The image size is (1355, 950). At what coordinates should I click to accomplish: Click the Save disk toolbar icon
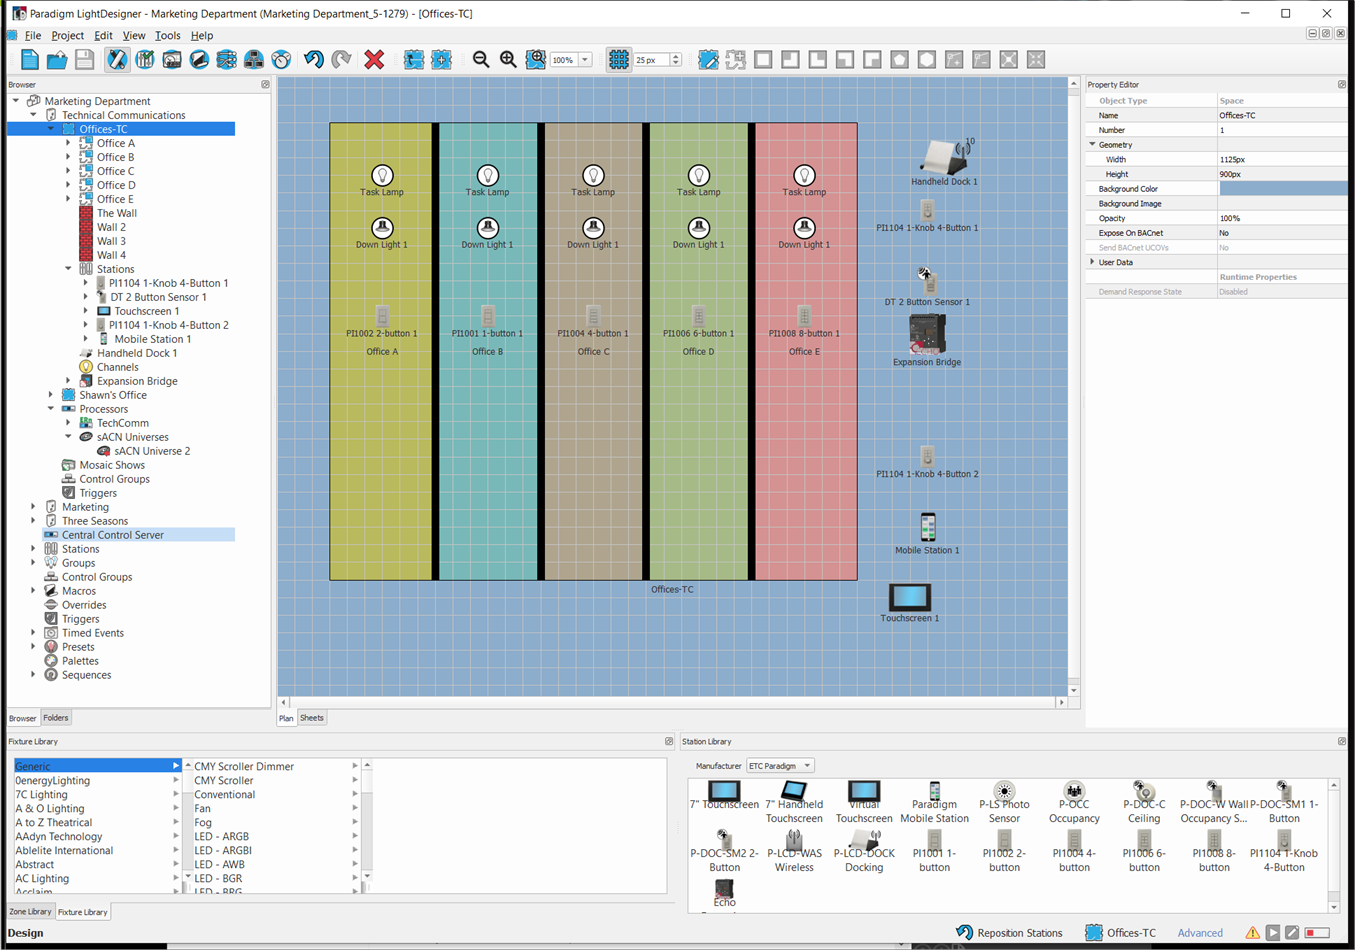[84, 60]
